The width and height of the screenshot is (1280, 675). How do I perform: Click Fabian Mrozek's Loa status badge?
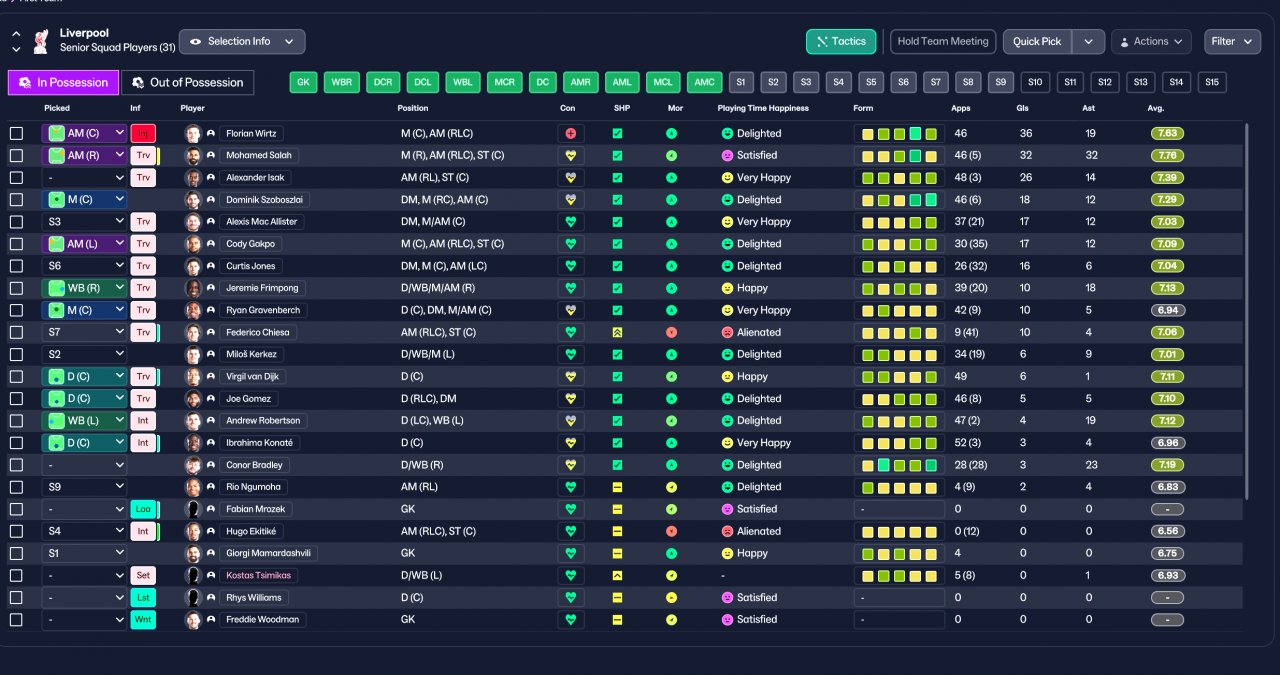[143, 509]
